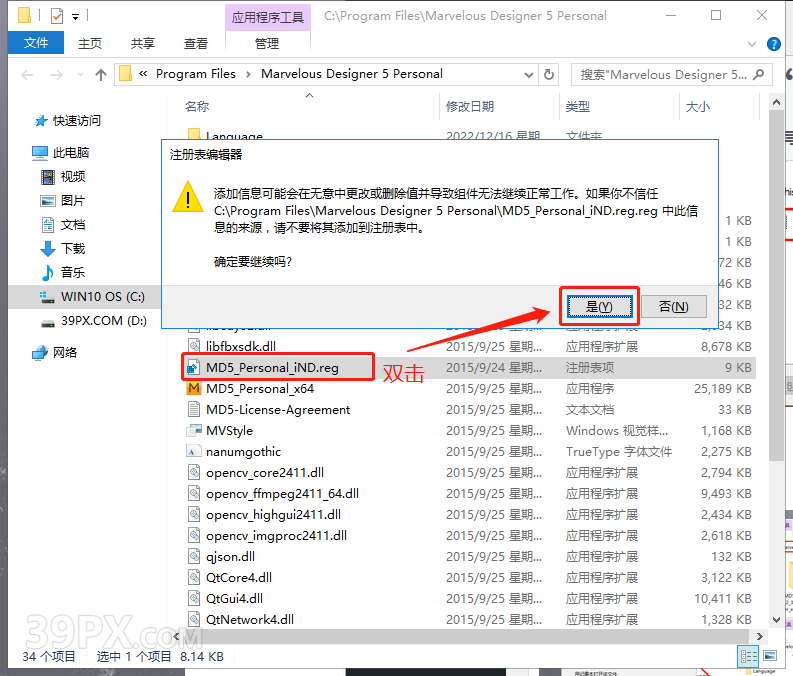Image resolution: width=793 pixels, height=676 pixels.
Task: Select the opencv_imgproc2411.dll file icon
Action: [193, 535]
